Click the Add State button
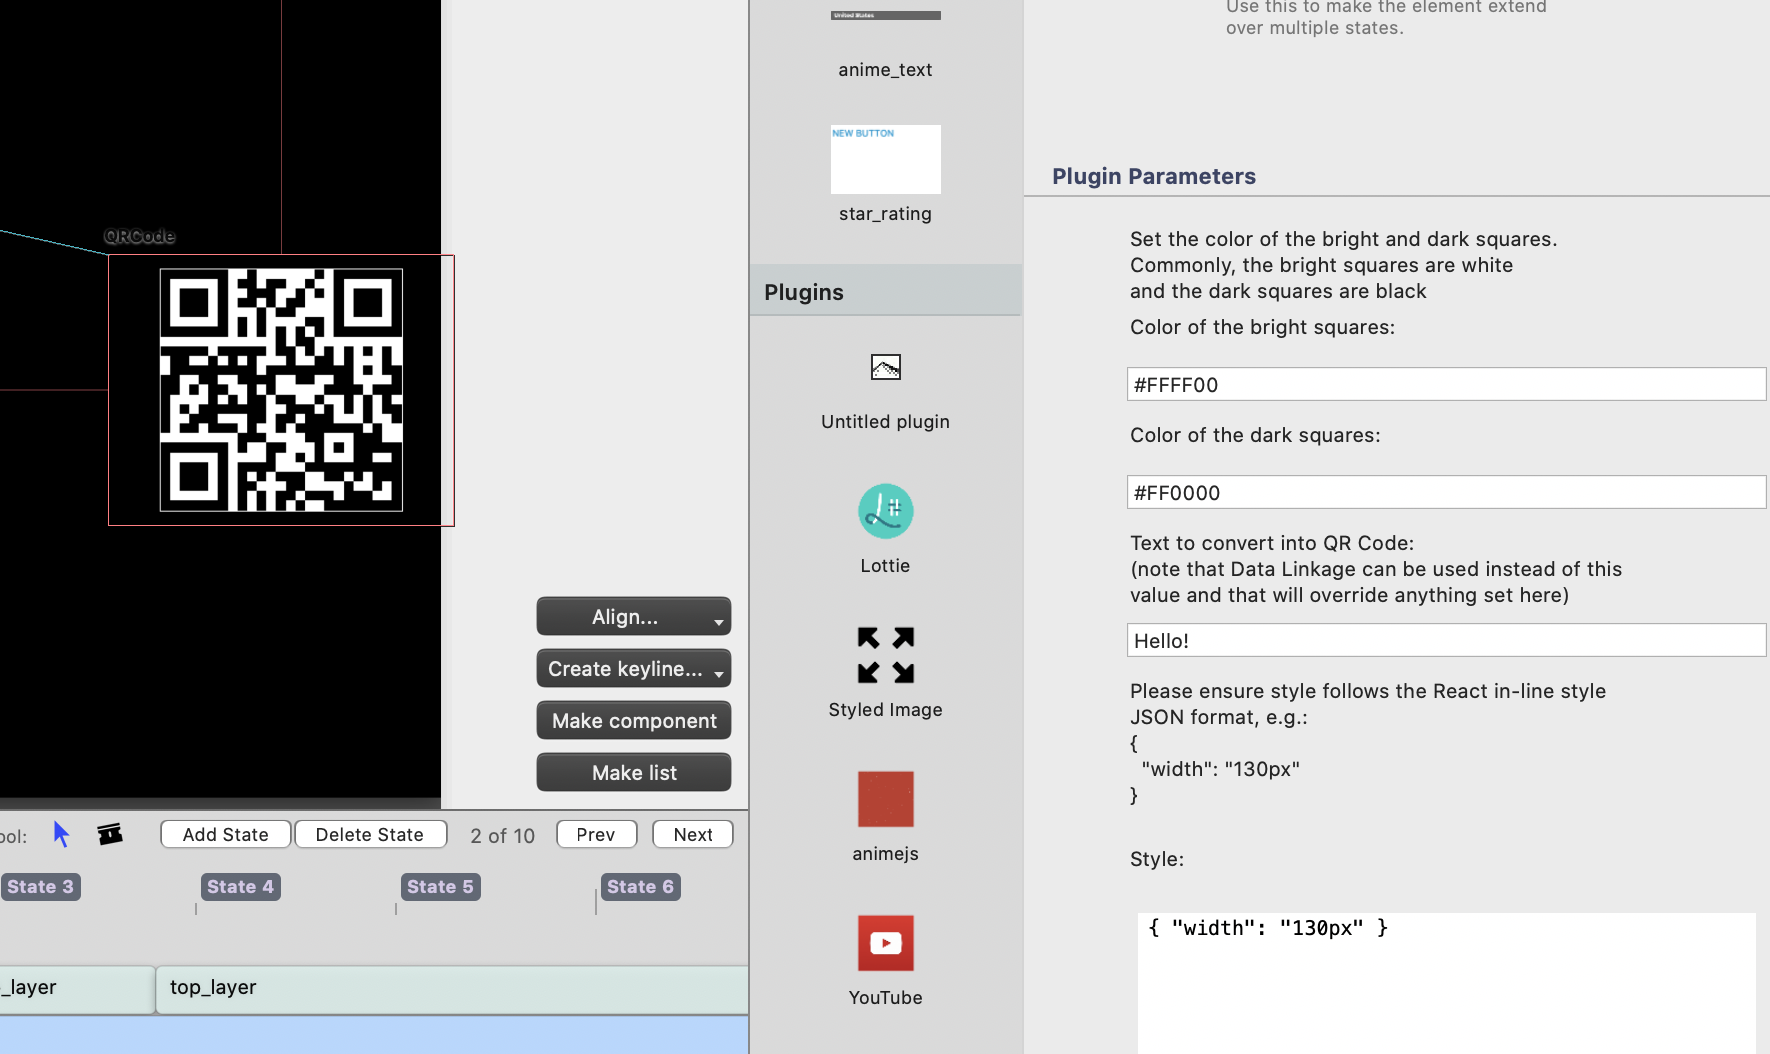Screen dimensions: 1770x1054 (226, 835)
